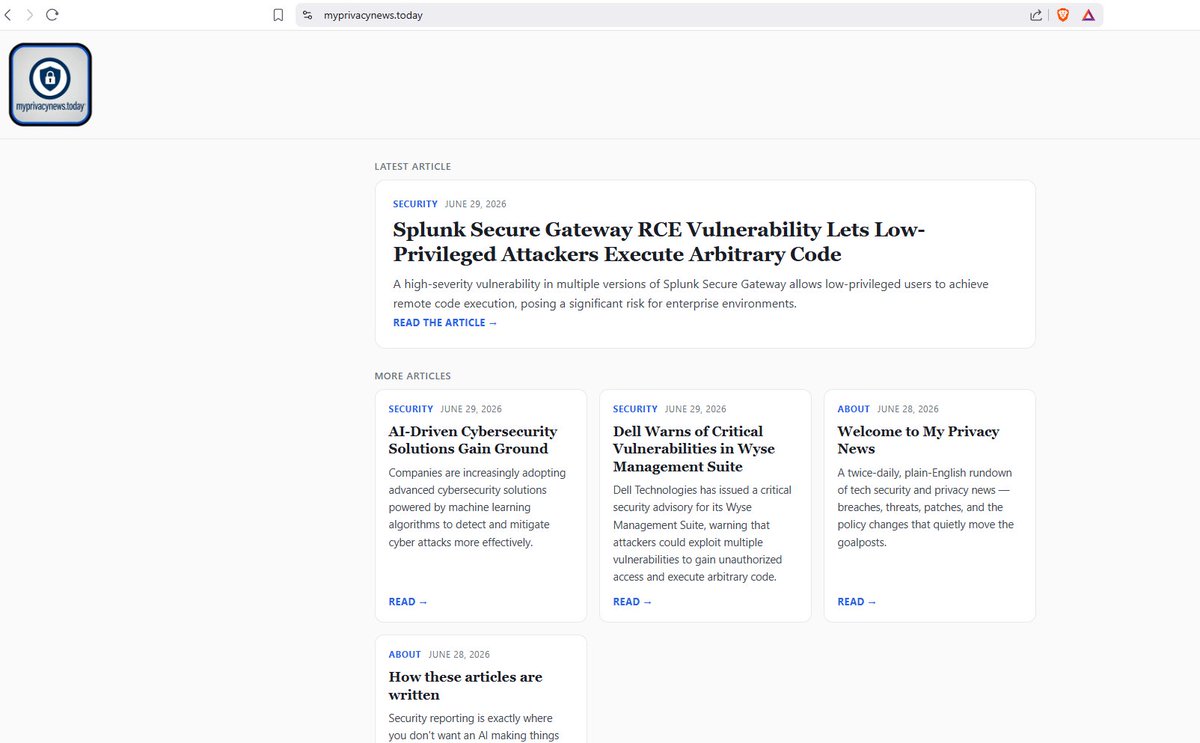Viewport: 1200px width, 743px height.
Task: Go forward with the browser forward arrow
Action: pos(30,15)
